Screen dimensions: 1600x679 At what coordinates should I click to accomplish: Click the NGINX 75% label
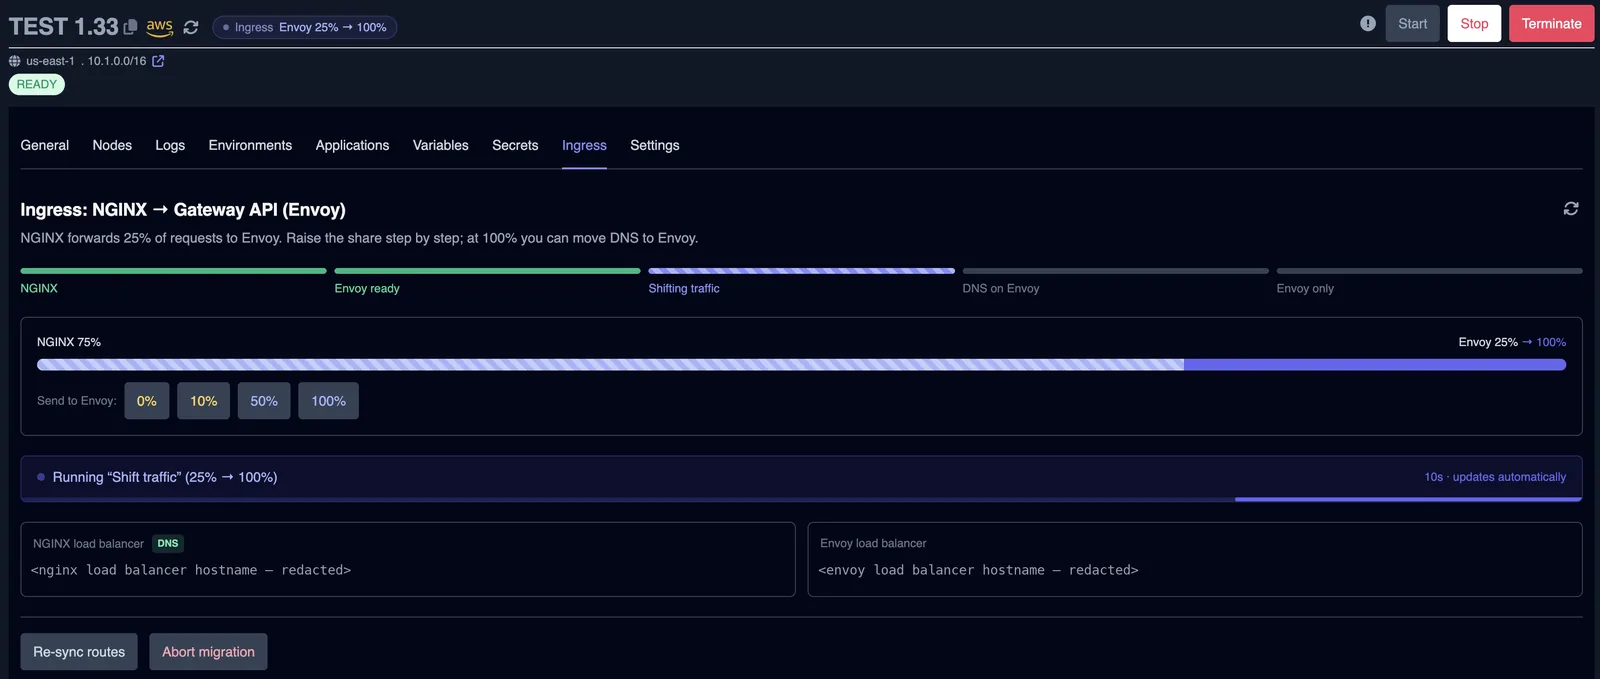(69, 342)
